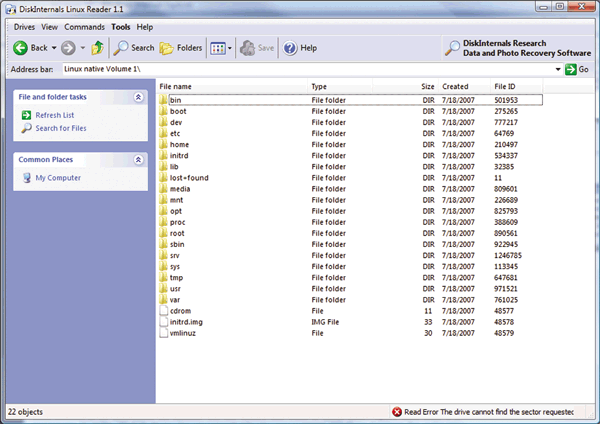Go up one folder level
The image size is (600, 424).
98,48
